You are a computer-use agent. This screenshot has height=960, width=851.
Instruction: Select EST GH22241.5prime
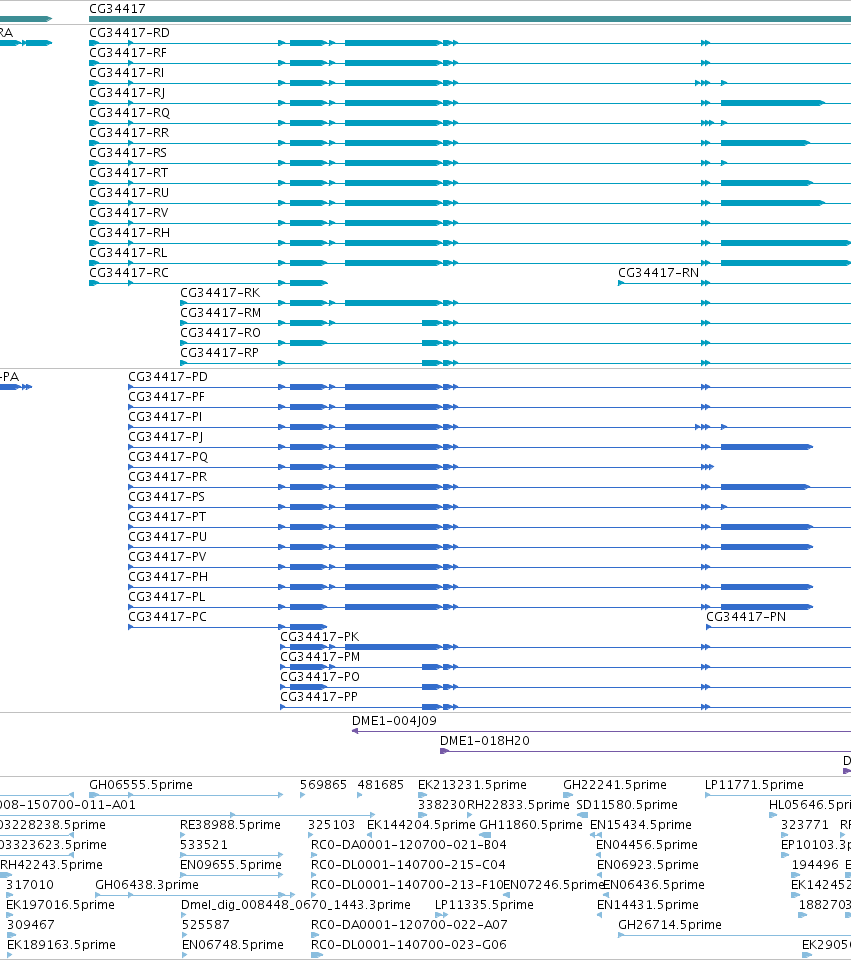pos(615,785)
